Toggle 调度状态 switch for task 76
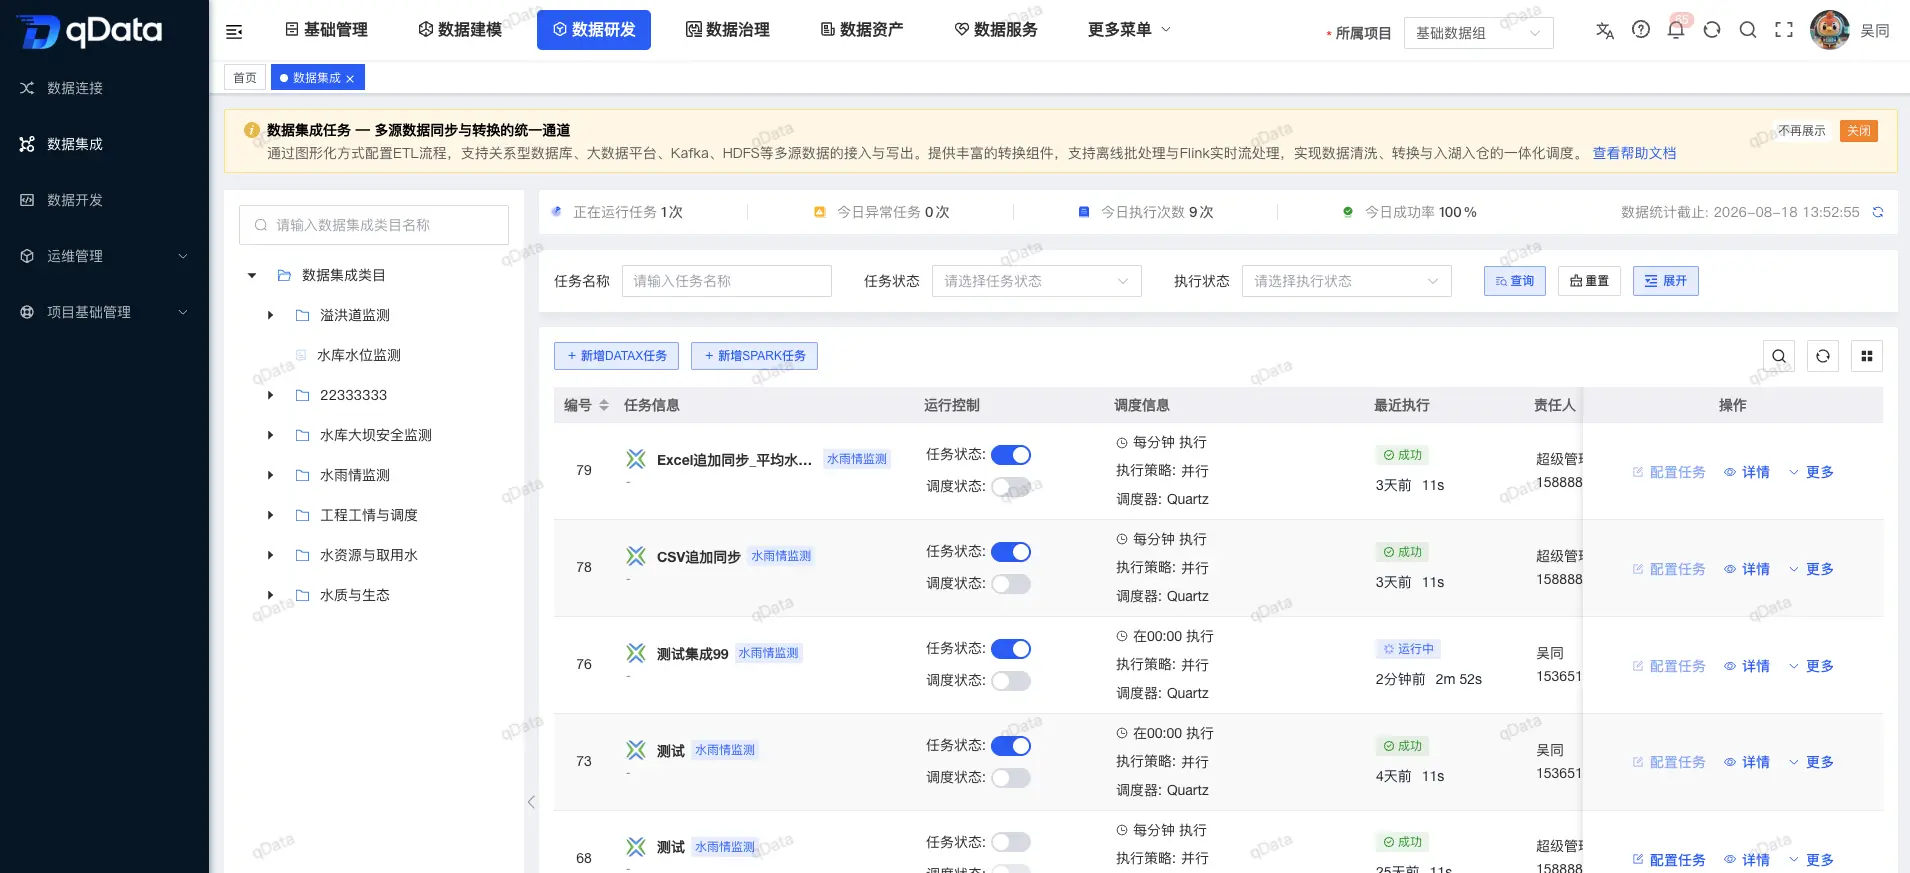 (1011, 681)
